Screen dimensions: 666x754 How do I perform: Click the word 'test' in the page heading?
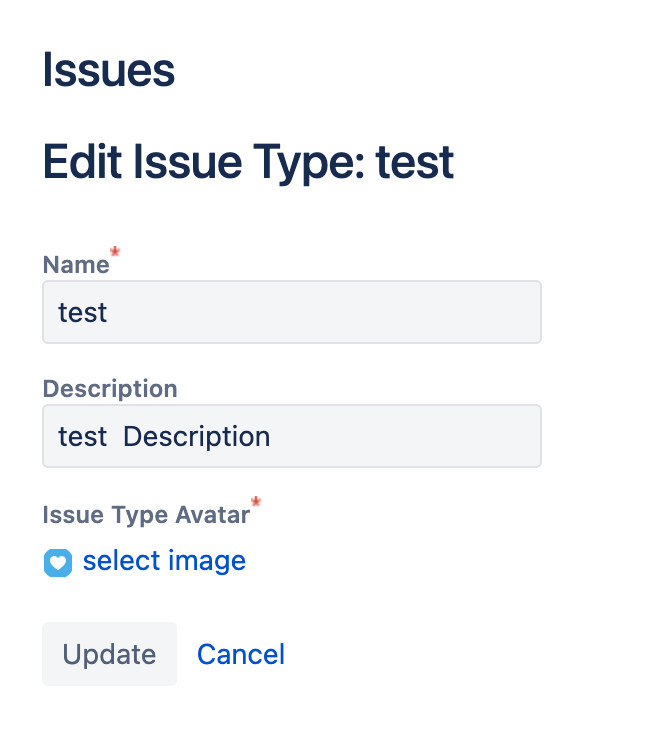tap(415, 162)
